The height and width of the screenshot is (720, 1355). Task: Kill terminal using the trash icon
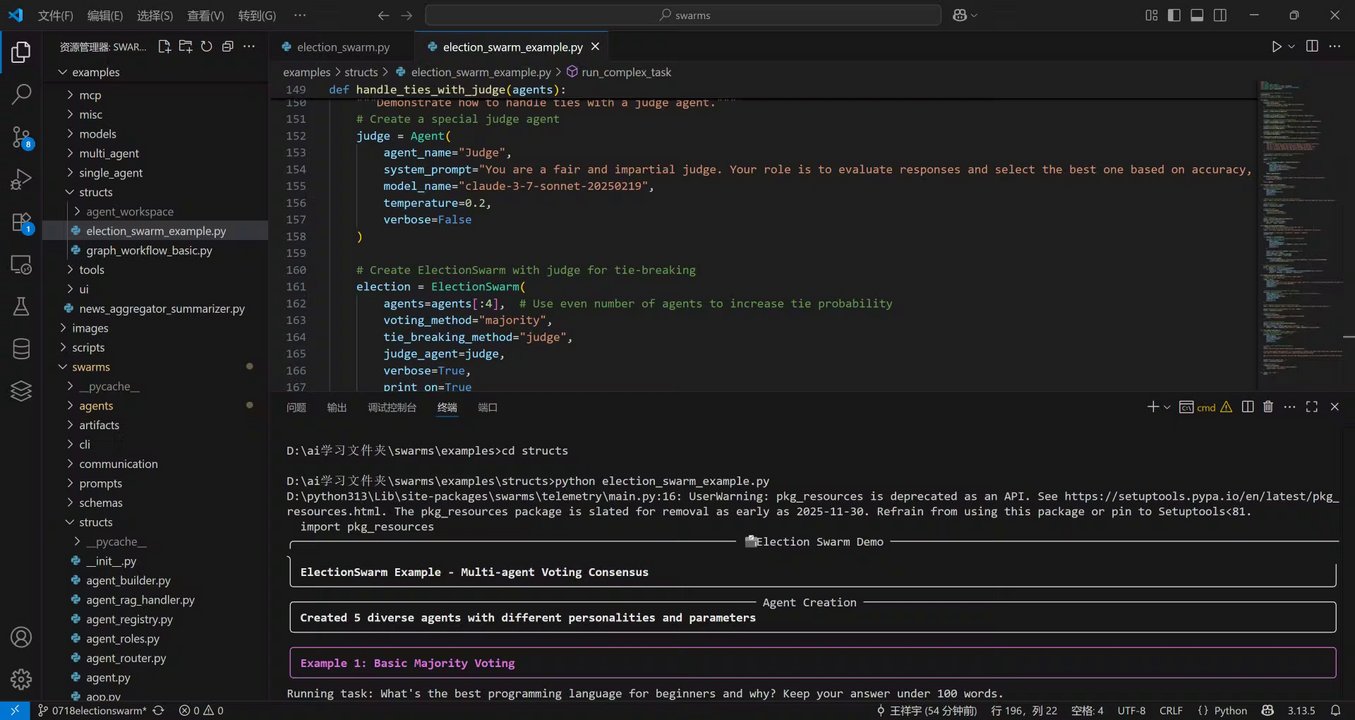click(1268, 407)
